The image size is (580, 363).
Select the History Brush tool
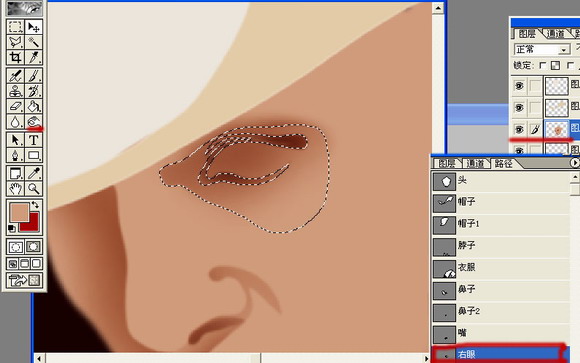tap(34, 91)
